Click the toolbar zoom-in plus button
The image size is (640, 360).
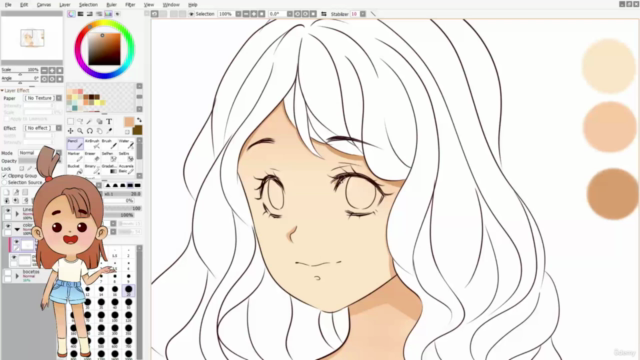(x=254, y=14)
